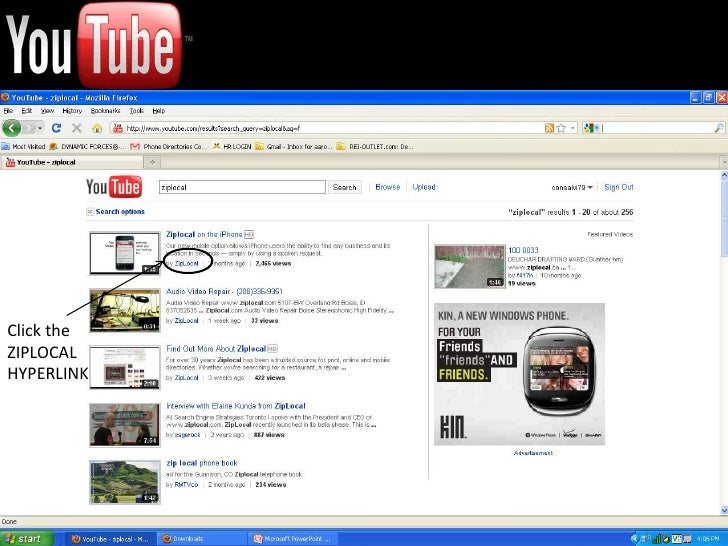Open the address bar history dropdown
Image resolution: width=728 pixels, height=546 pixels.
tap(573, 128)
